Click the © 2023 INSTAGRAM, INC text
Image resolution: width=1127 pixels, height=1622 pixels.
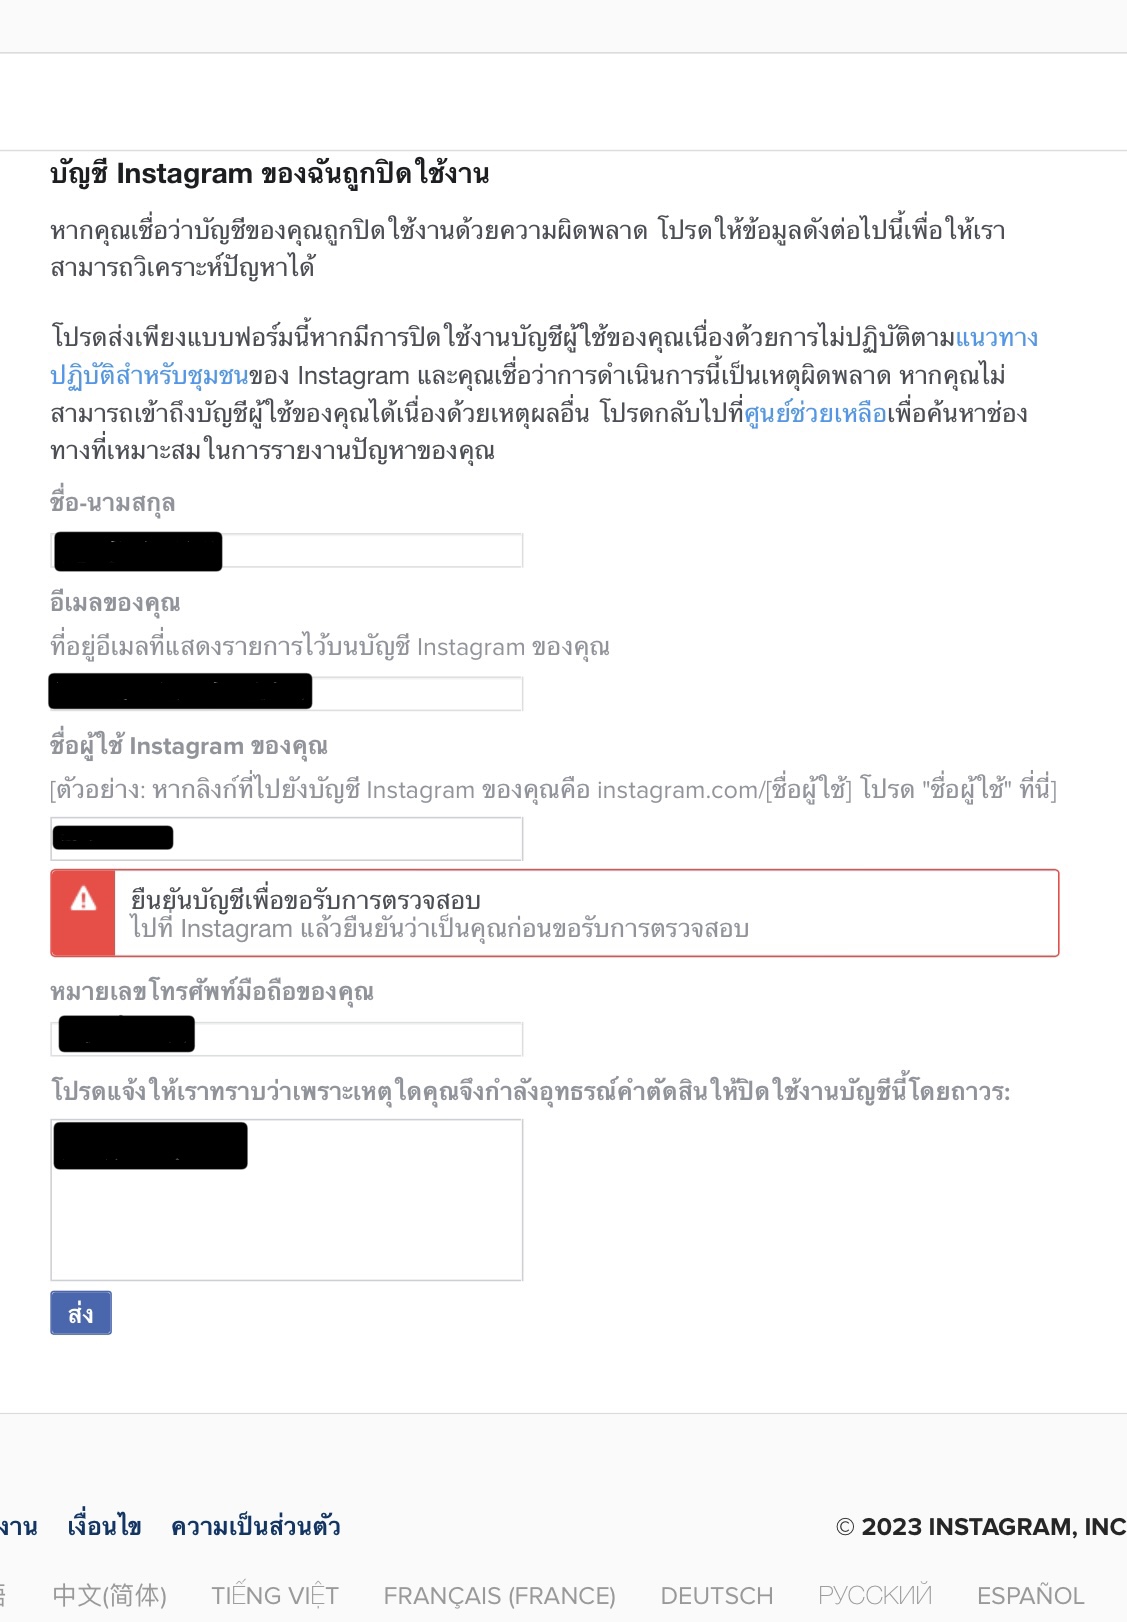(x=981, y=1527)
